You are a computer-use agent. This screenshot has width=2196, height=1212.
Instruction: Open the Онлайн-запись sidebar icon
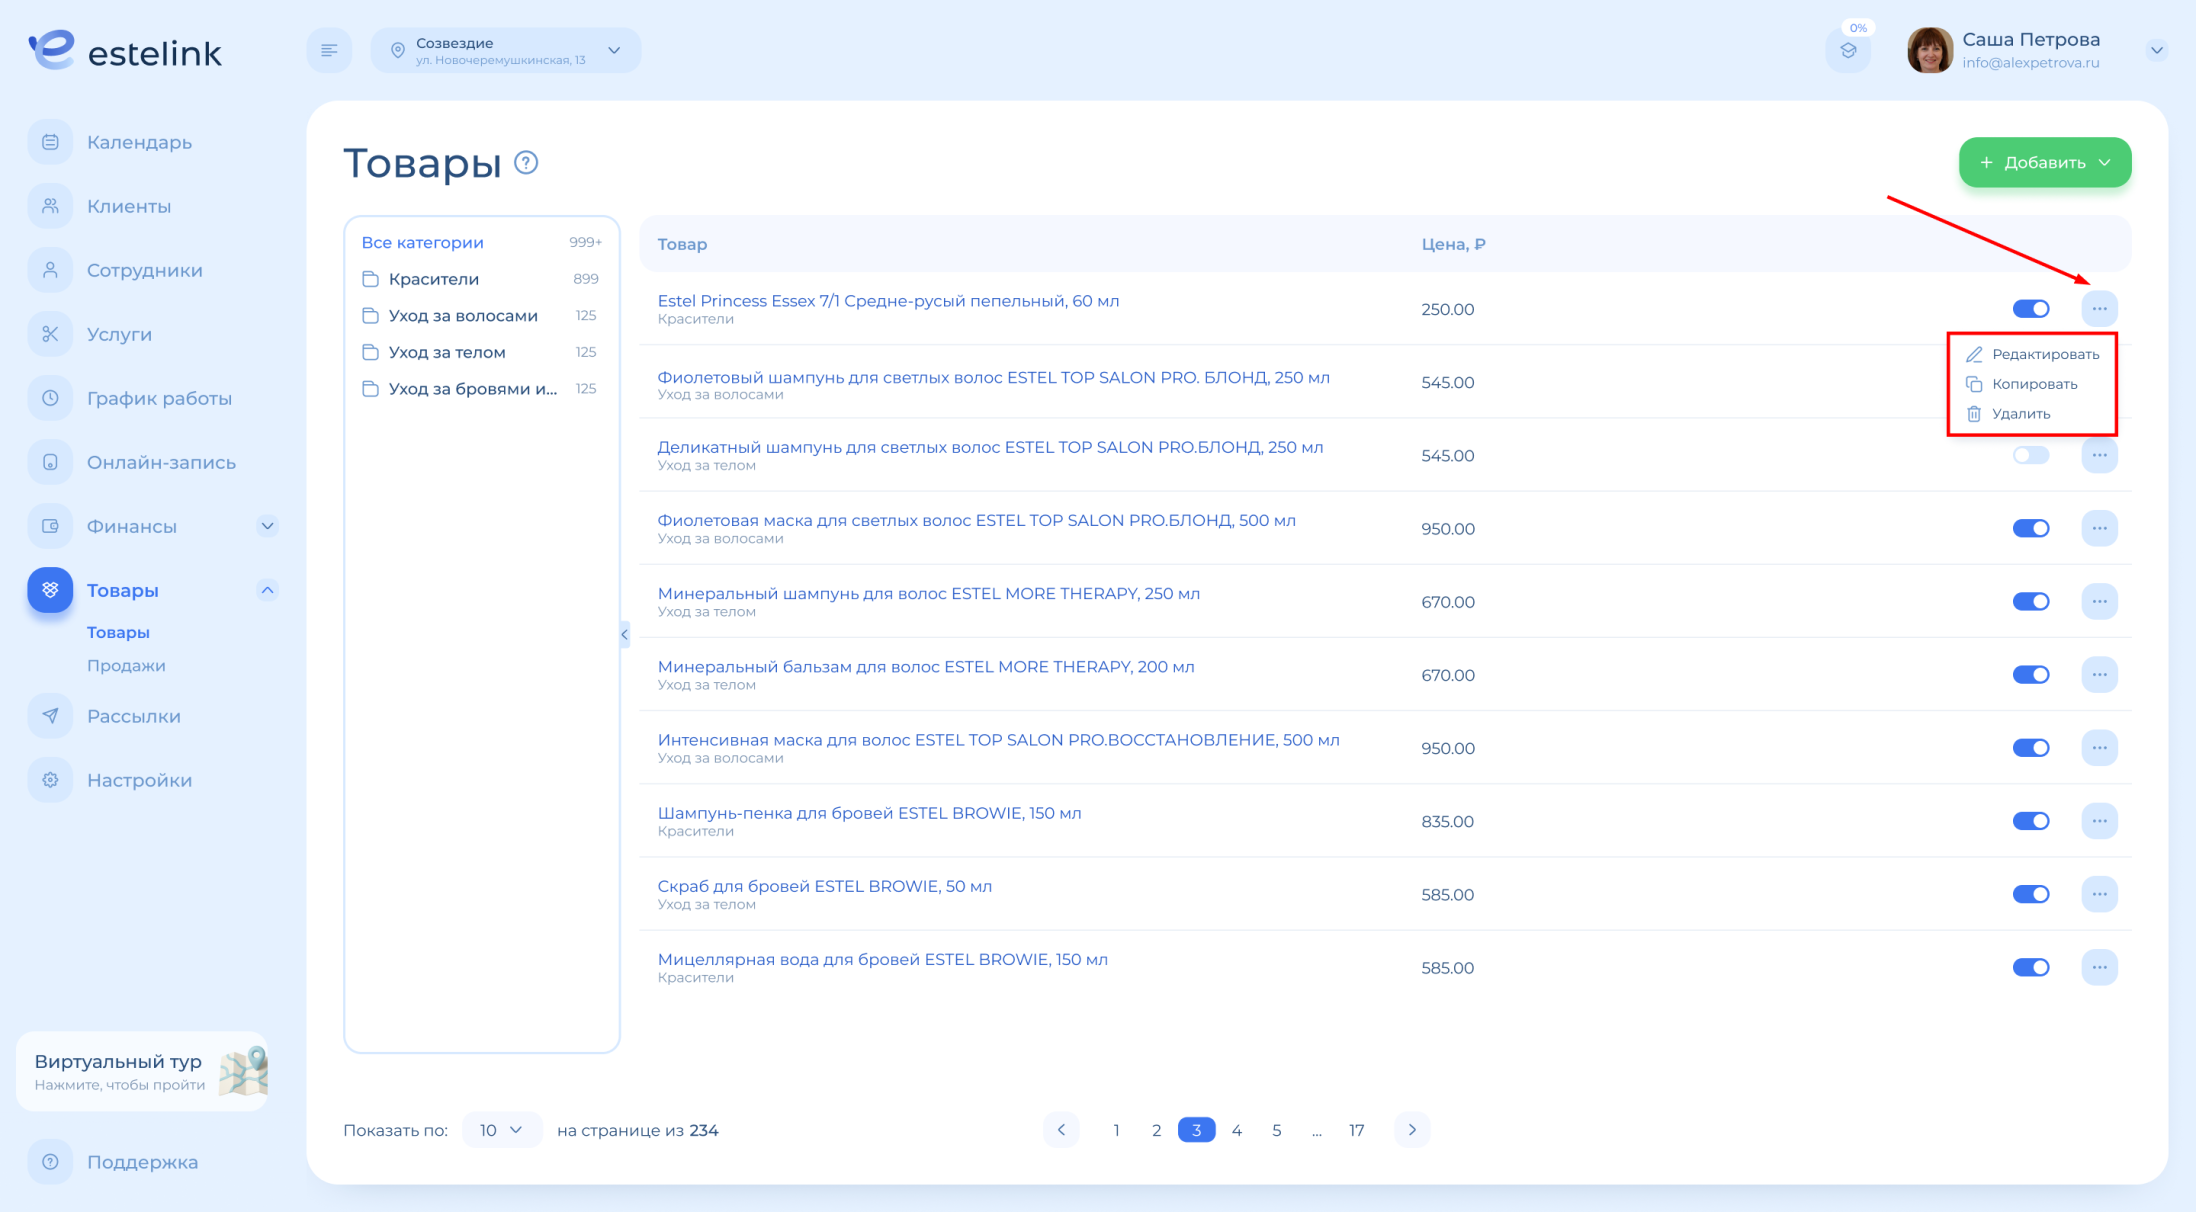click(x=50, y=462)
